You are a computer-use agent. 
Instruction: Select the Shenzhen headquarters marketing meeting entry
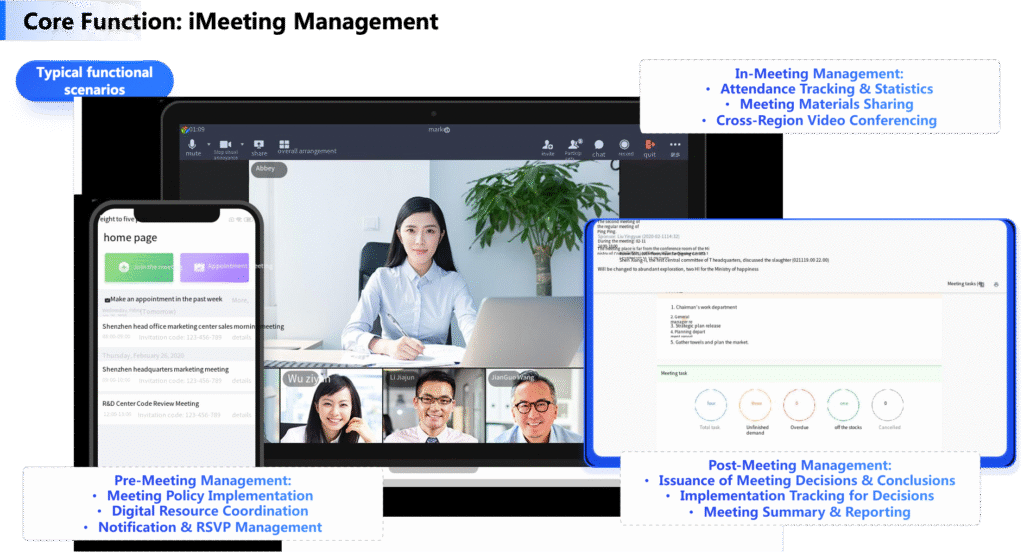[x=165, y=369]
